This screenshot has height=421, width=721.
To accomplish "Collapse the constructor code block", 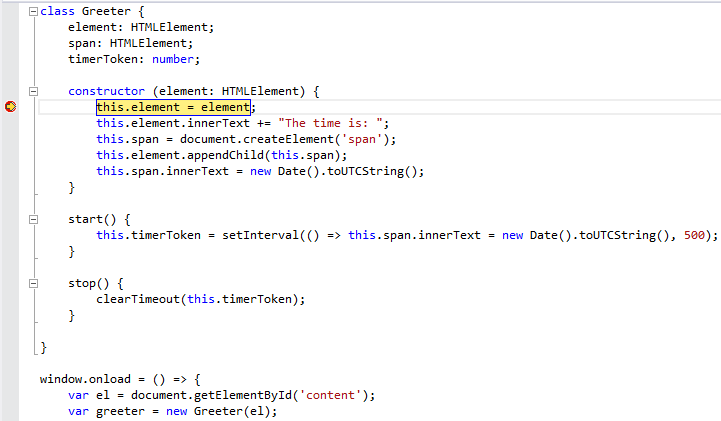I will [x=33, y=91].
